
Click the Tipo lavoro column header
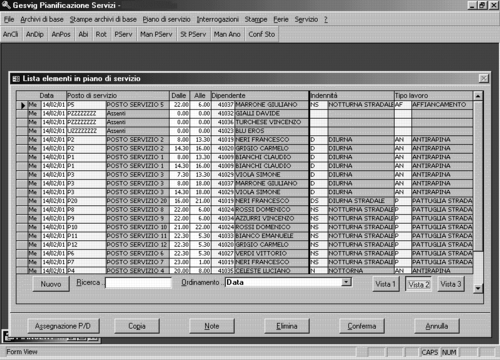(433, 96)
